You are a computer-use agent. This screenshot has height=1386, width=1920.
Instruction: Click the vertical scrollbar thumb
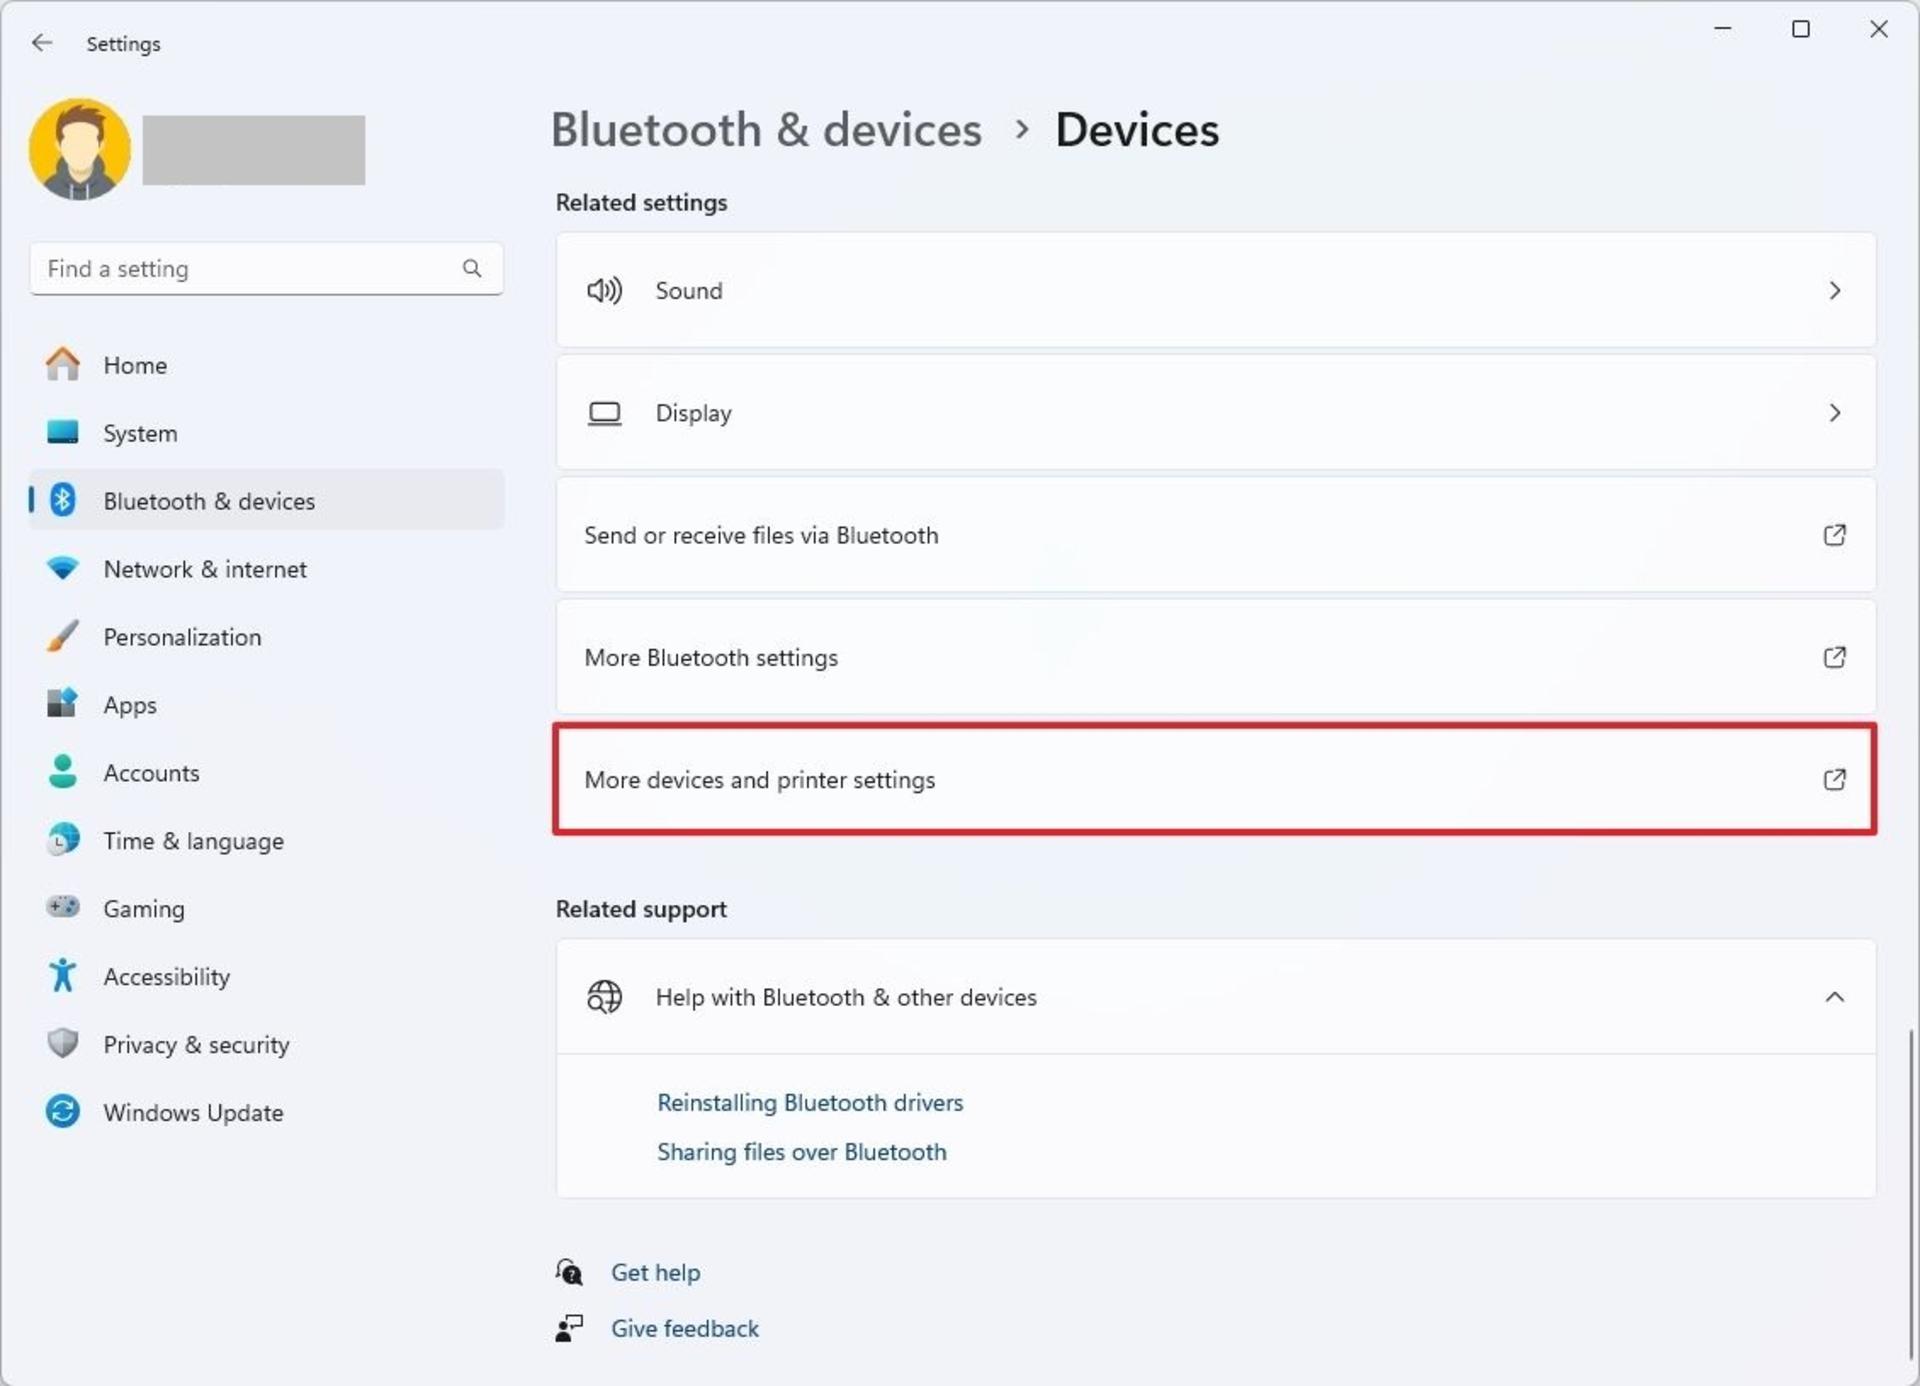[x=1911, y=1194]
